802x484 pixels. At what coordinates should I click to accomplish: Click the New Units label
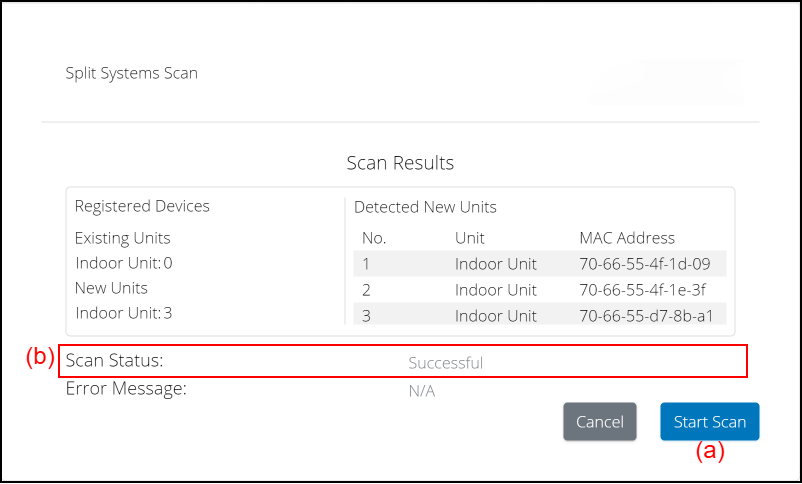pyautogui.click(x=112, y=288)
